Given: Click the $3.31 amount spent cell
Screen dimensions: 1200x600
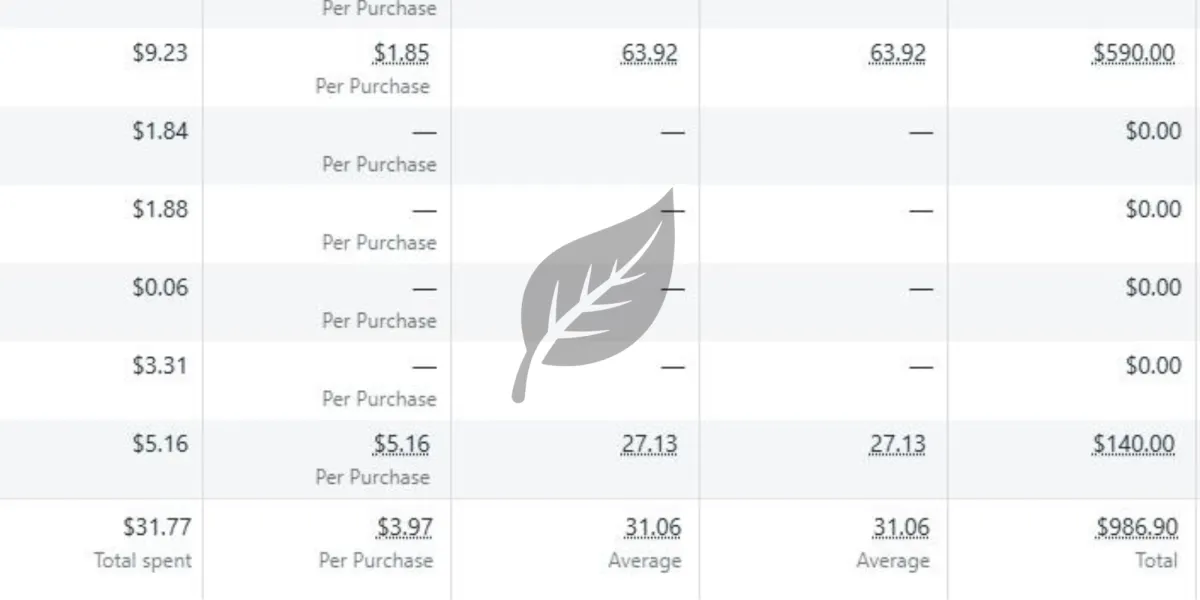Looking at the screenshot, I should point(160,365).
